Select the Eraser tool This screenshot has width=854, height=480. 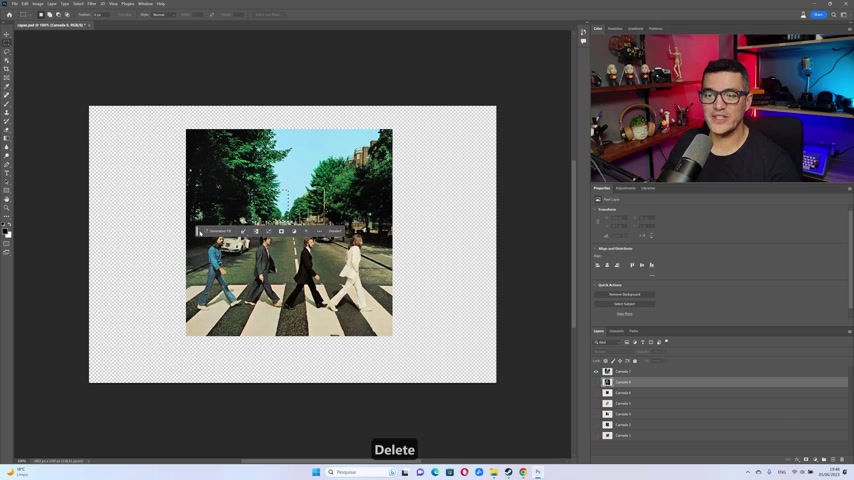(7, 130)
